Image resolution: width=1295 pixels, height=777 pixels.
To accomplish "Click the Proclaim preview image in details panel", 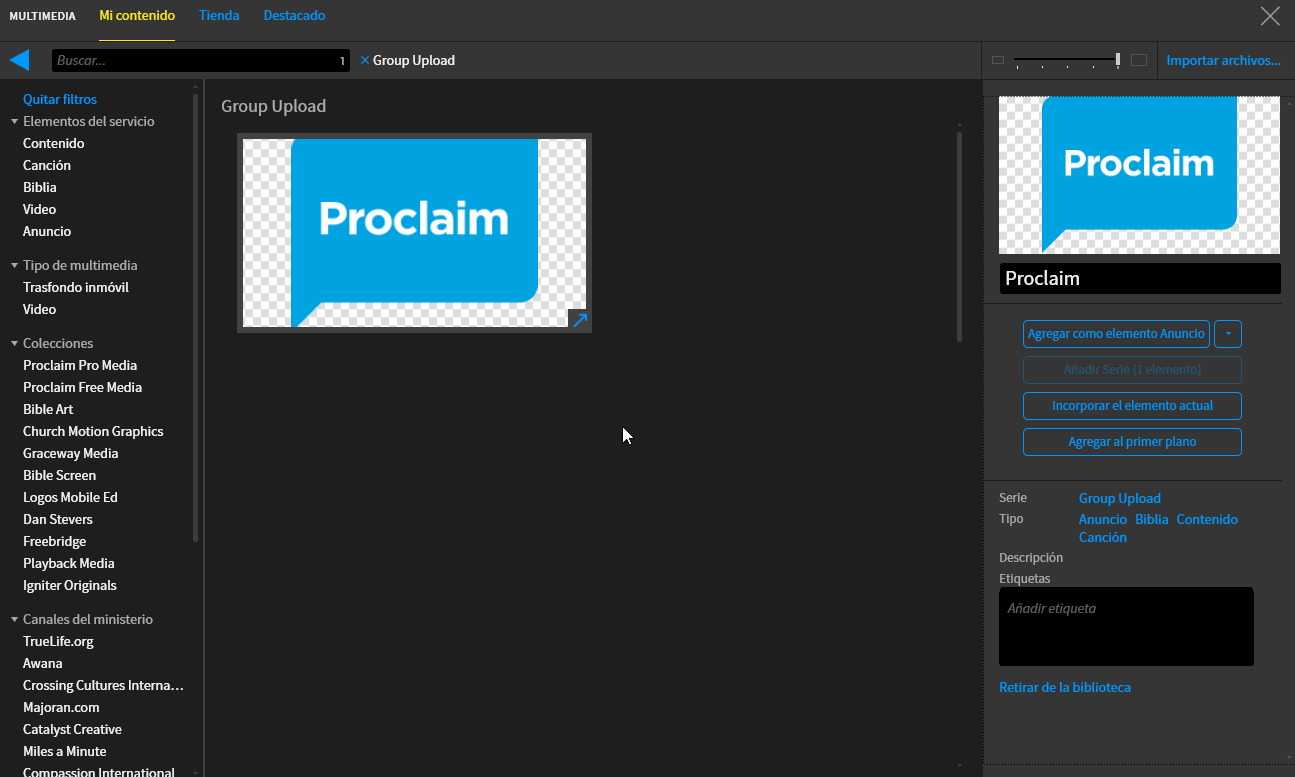I will (x=1139, y=175).
